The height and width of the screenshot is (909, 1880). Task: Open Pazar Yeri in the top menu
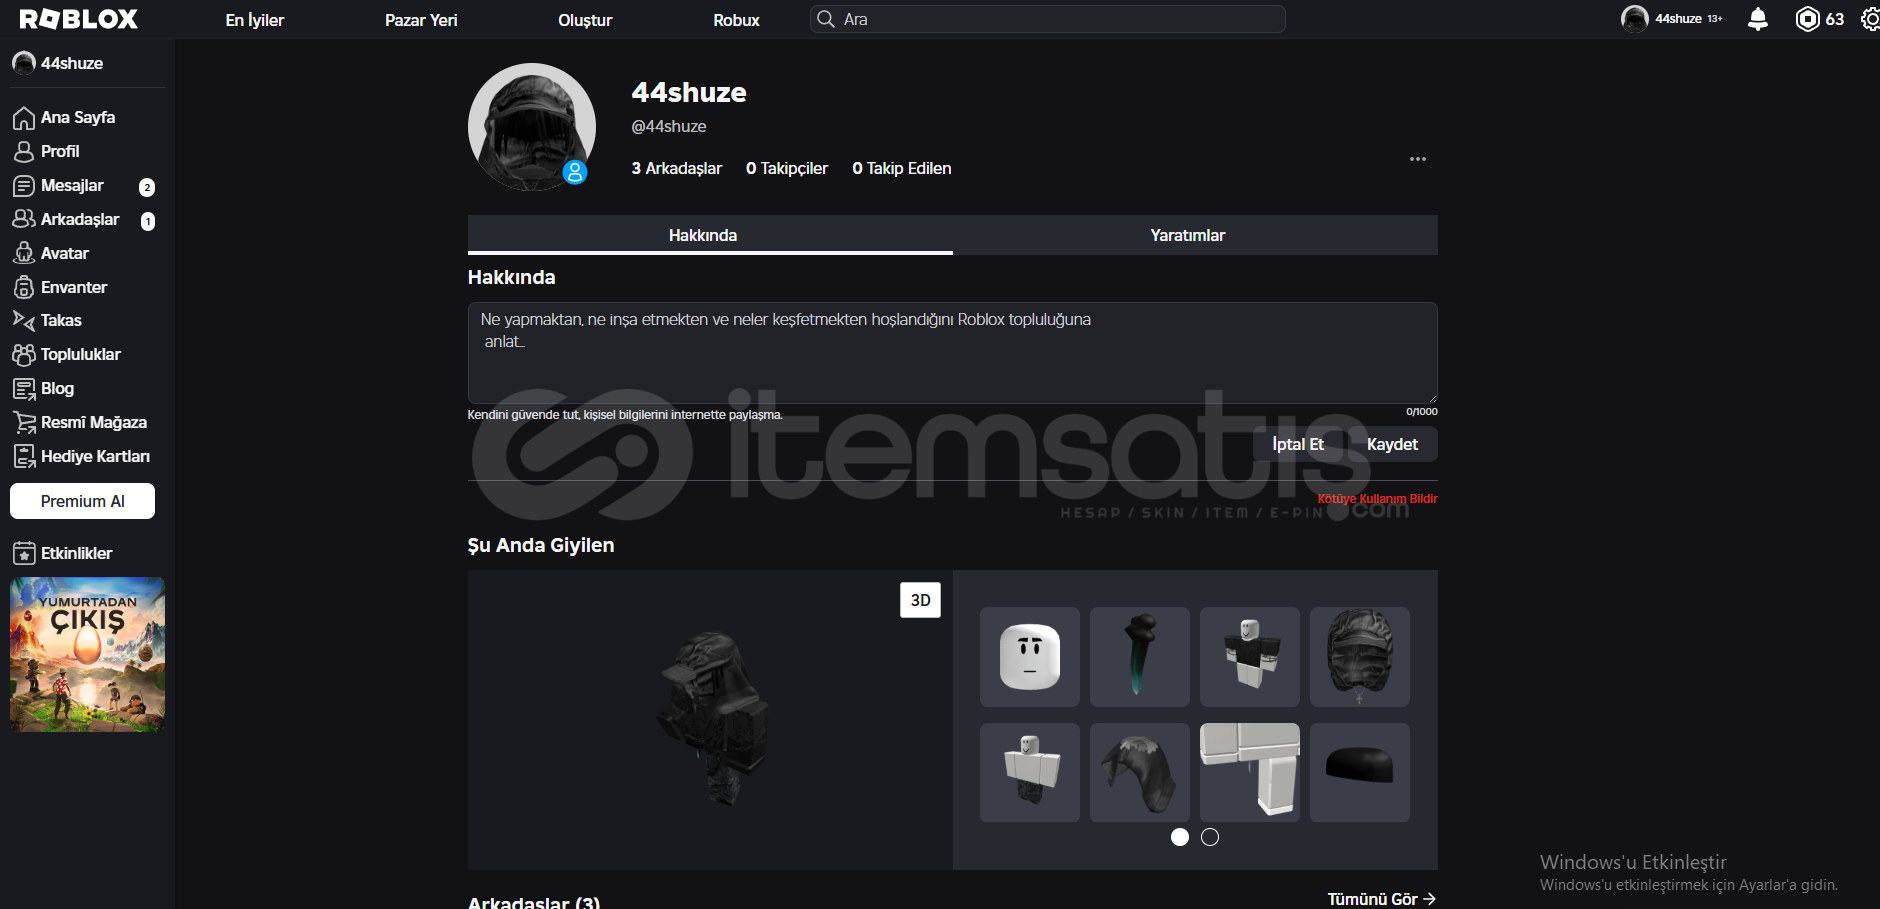pyautogui.click(x=421, y=20)
